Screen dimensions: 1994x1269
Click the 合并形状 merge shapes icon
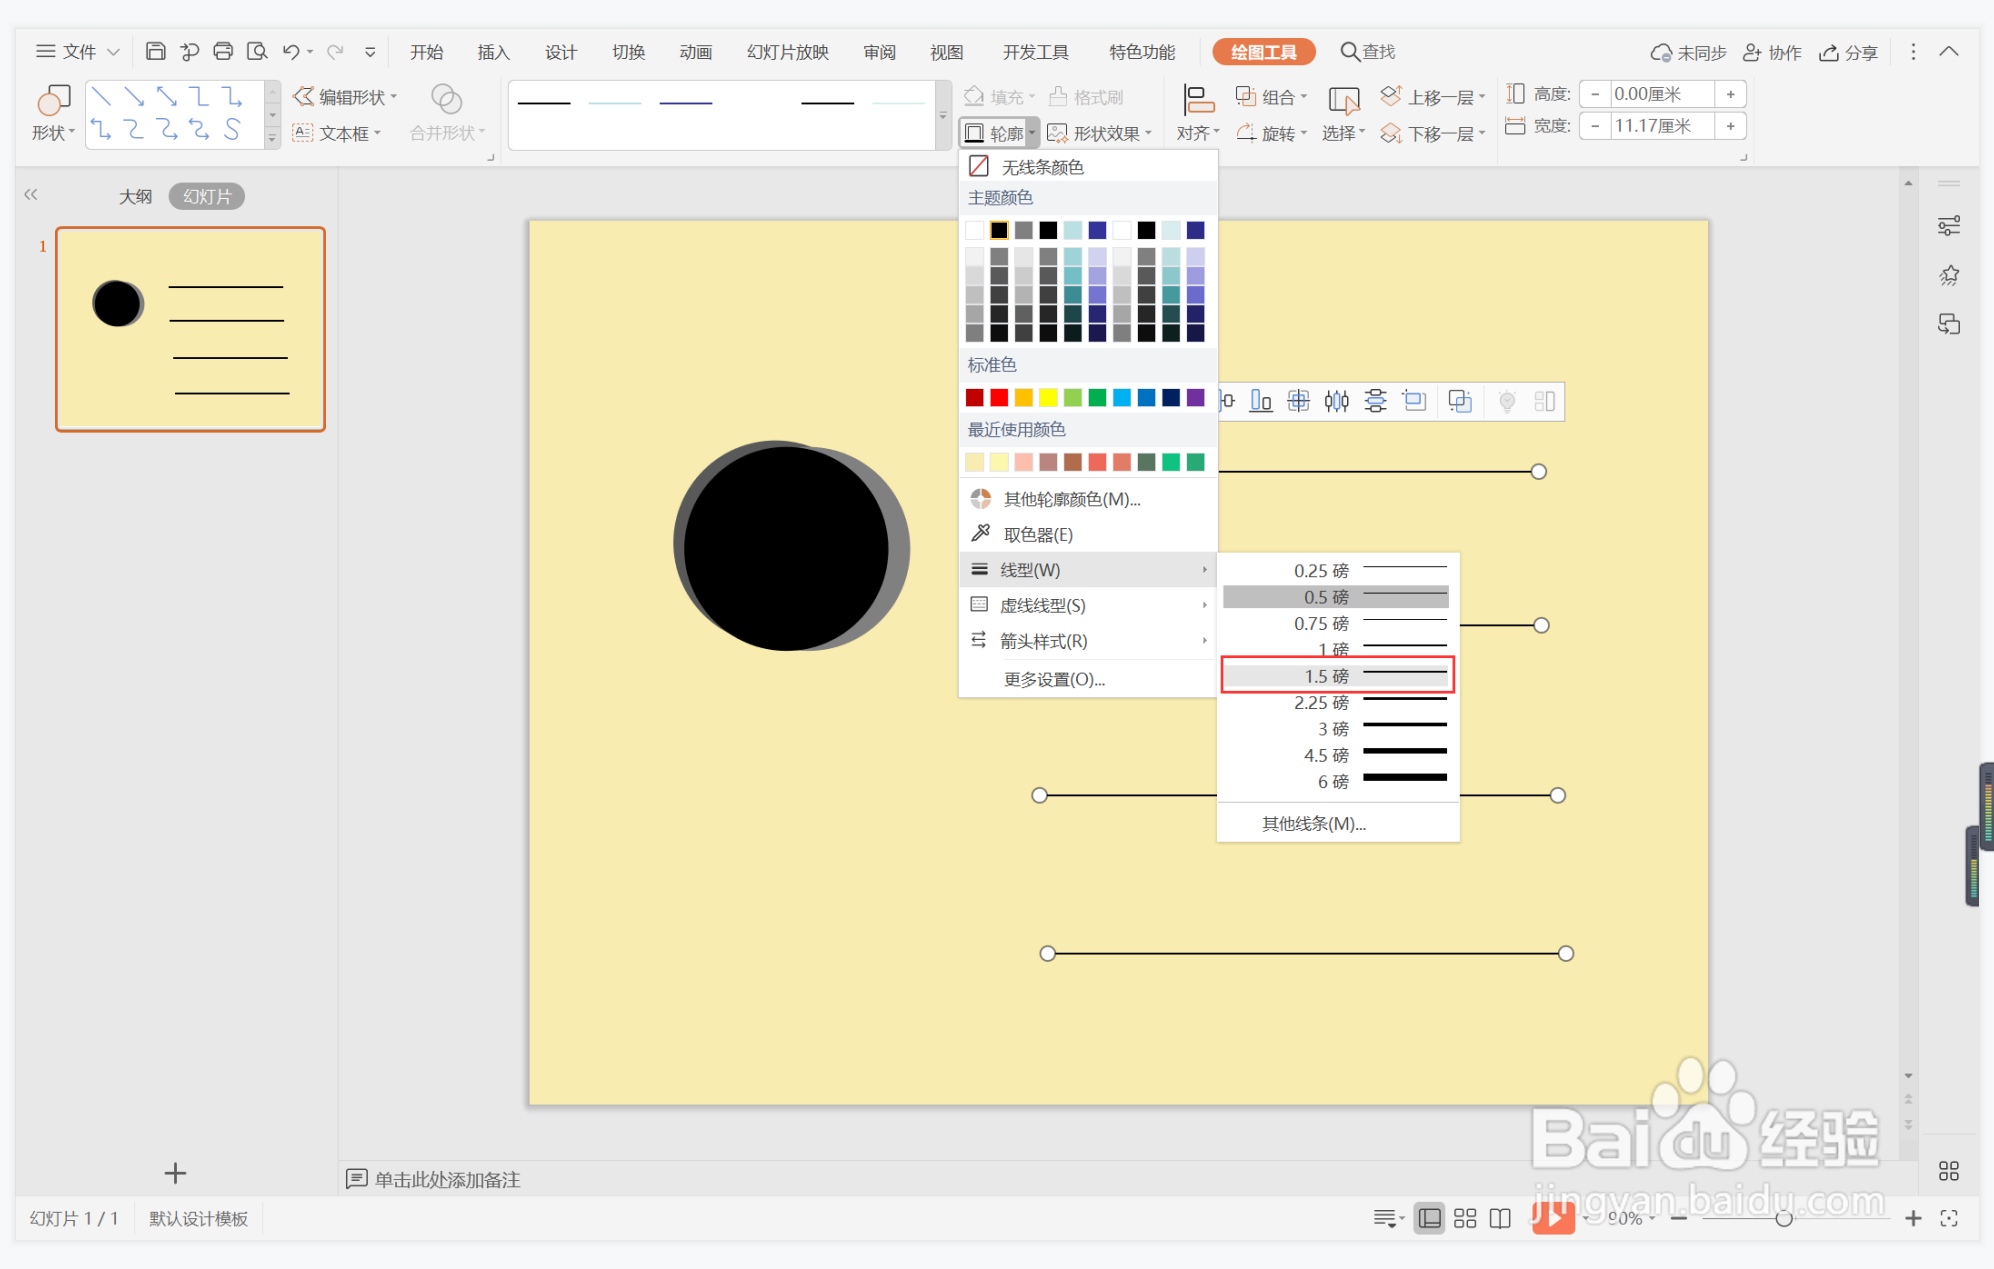[x=446, y=99]
